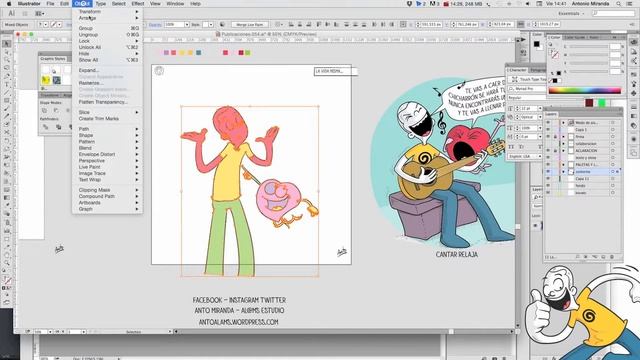Toggle lock on ACLARACION layer
Image resolution: width=640 pixels, height=360 pixels.
pos(556,151)
